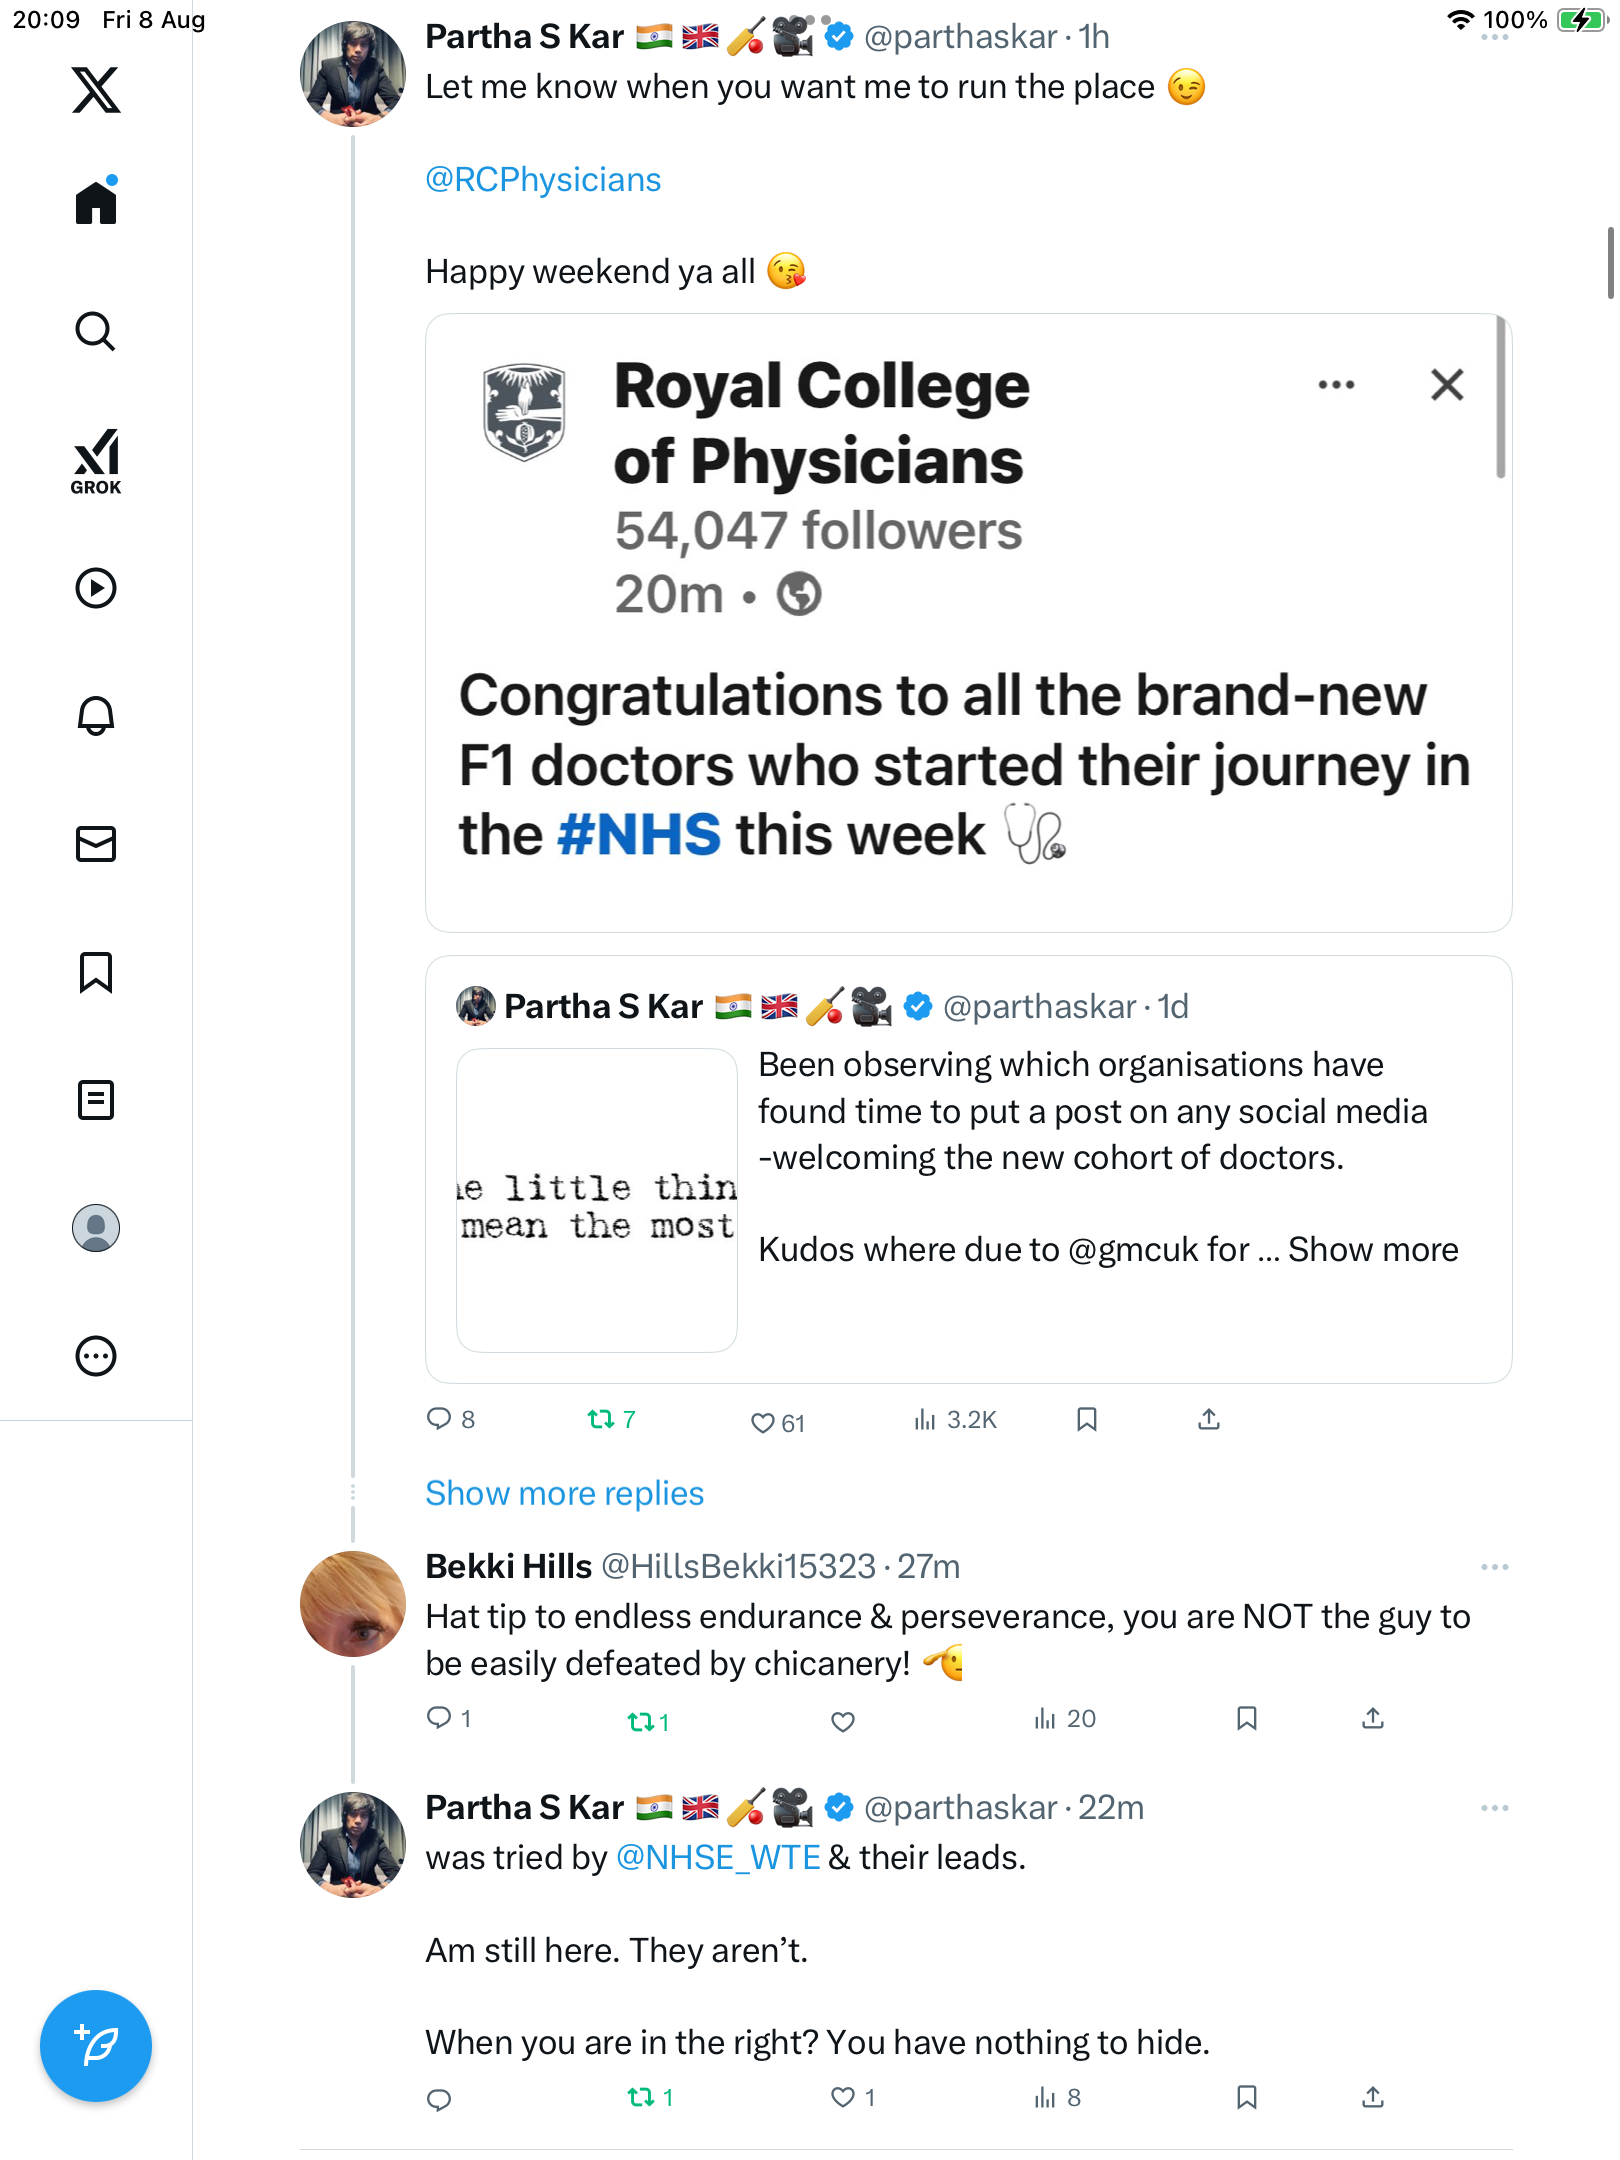Image resolution: width=1620 pixels, height=2160 pixels.
Task: Open the Search page
Action: [96, 331]
